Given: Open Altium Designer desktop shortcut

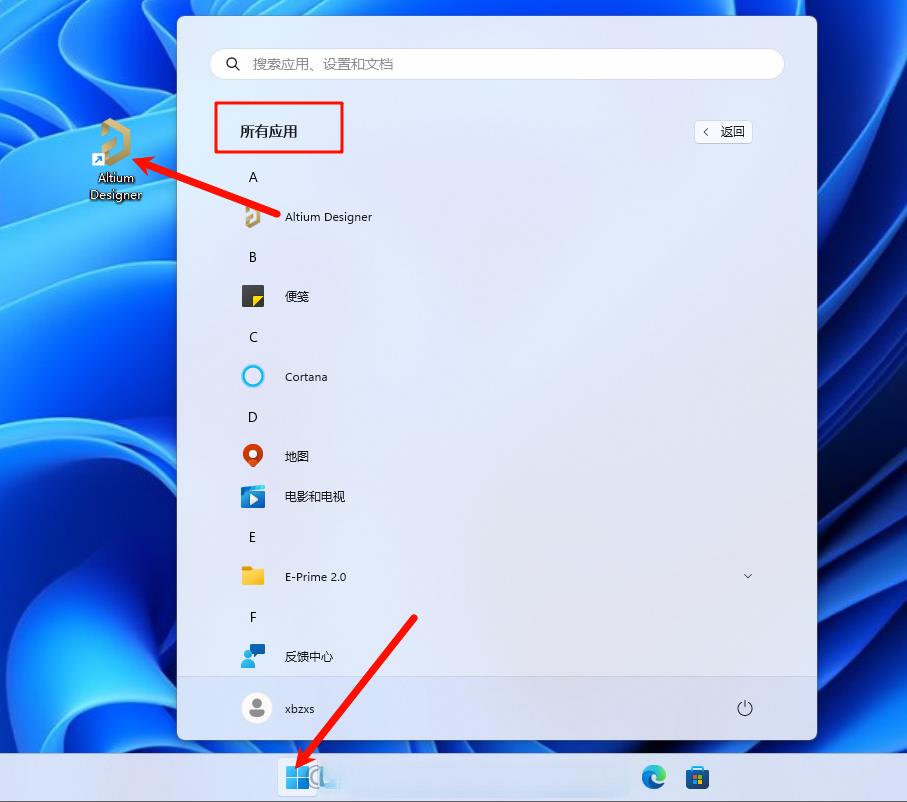Looking at the screenshot, I should click(x=116, y=160).
